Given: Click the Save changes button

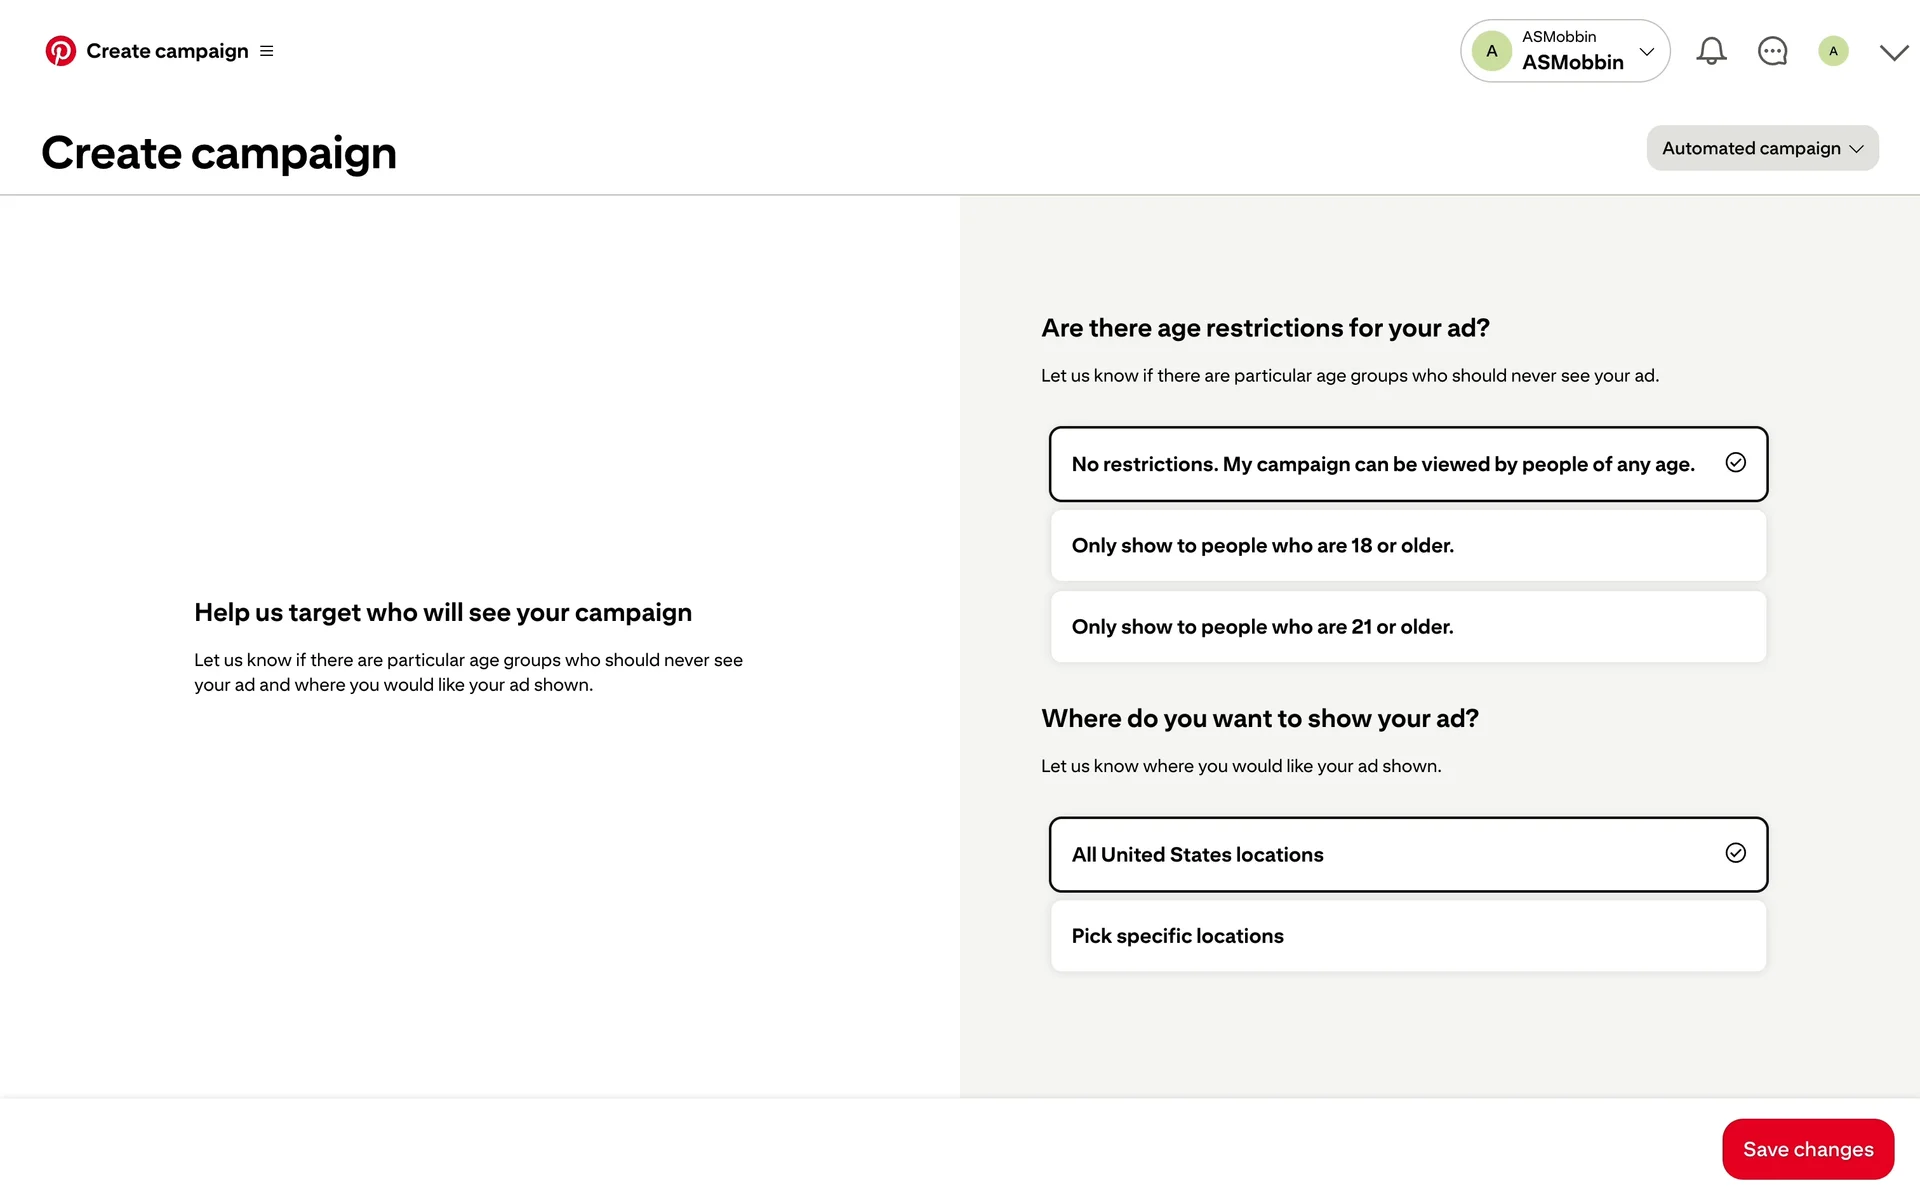Looking at the screenshot, I should (1807, 1149).
